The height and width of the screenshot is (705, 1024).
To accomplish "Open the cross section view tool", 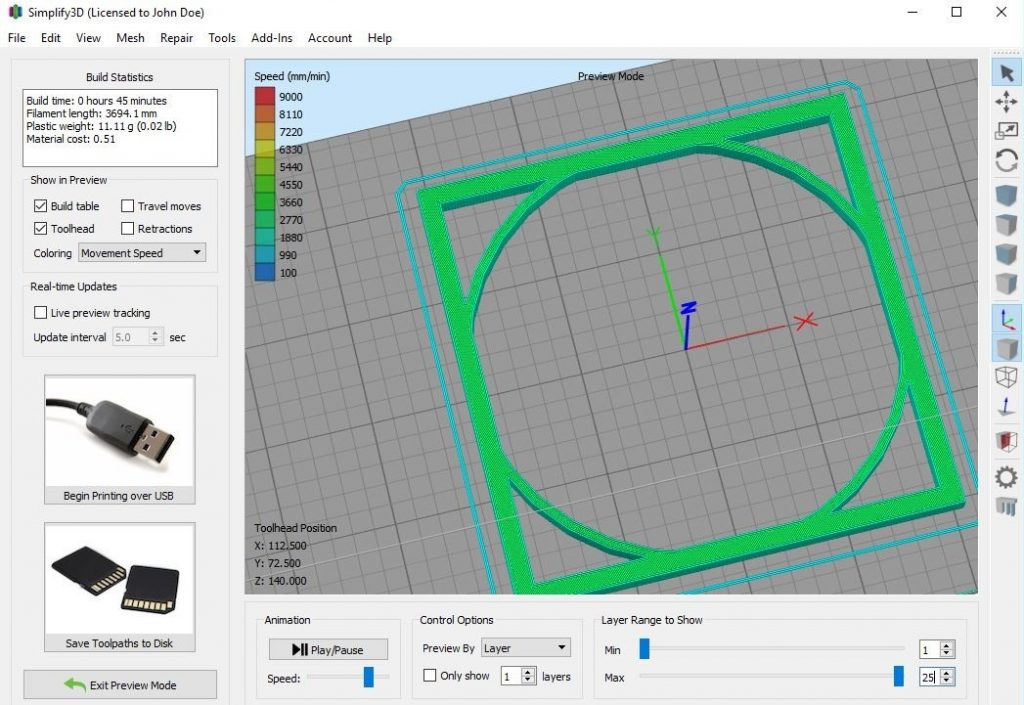I will 1006,441.
